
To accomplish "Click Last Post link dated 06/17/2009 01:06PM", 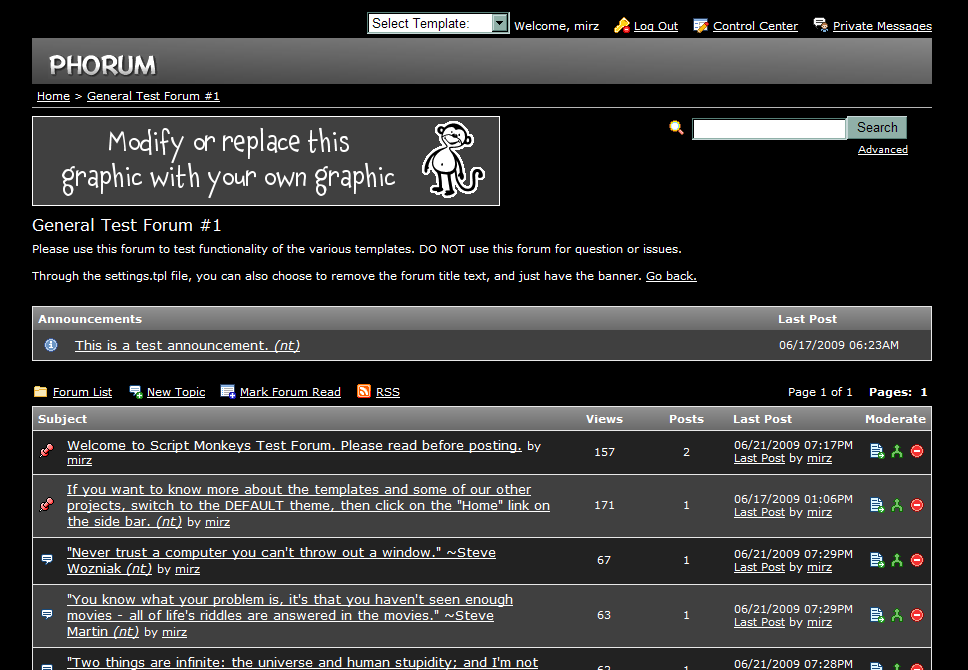I will tap(759, 513).
